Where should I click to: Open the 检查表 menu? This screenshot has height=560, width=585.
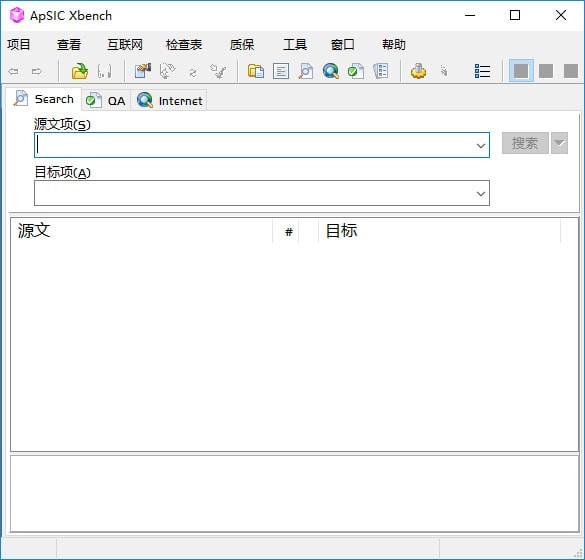[184, 44]
